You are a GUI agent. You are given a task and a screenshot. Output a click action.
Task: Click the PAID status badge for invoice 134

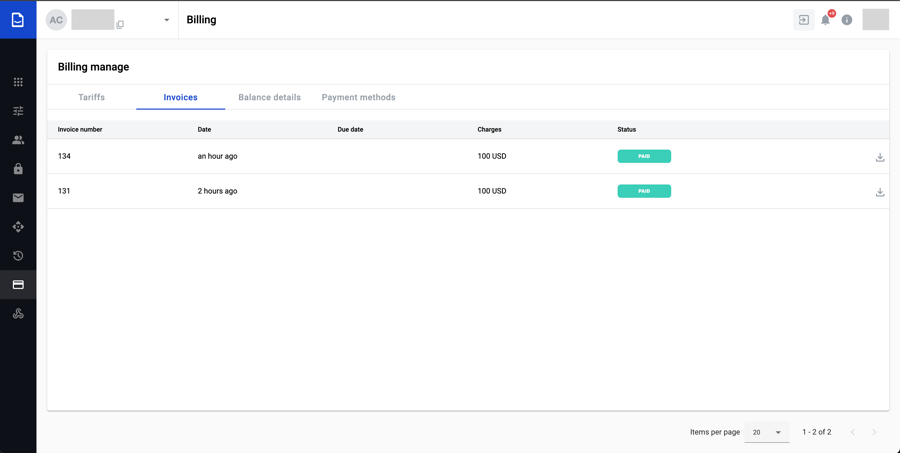(x=644, y=156)
